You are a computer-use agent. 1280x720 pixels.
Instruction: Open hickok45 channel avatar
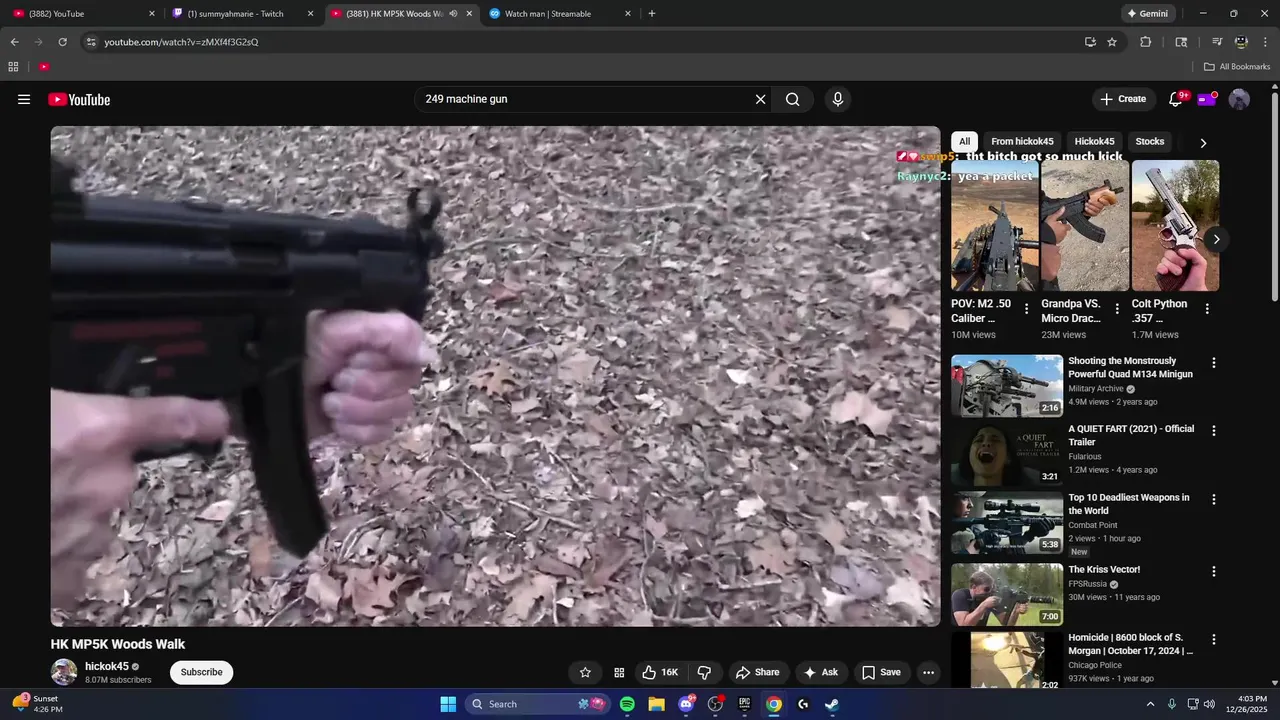click(64, 672)
